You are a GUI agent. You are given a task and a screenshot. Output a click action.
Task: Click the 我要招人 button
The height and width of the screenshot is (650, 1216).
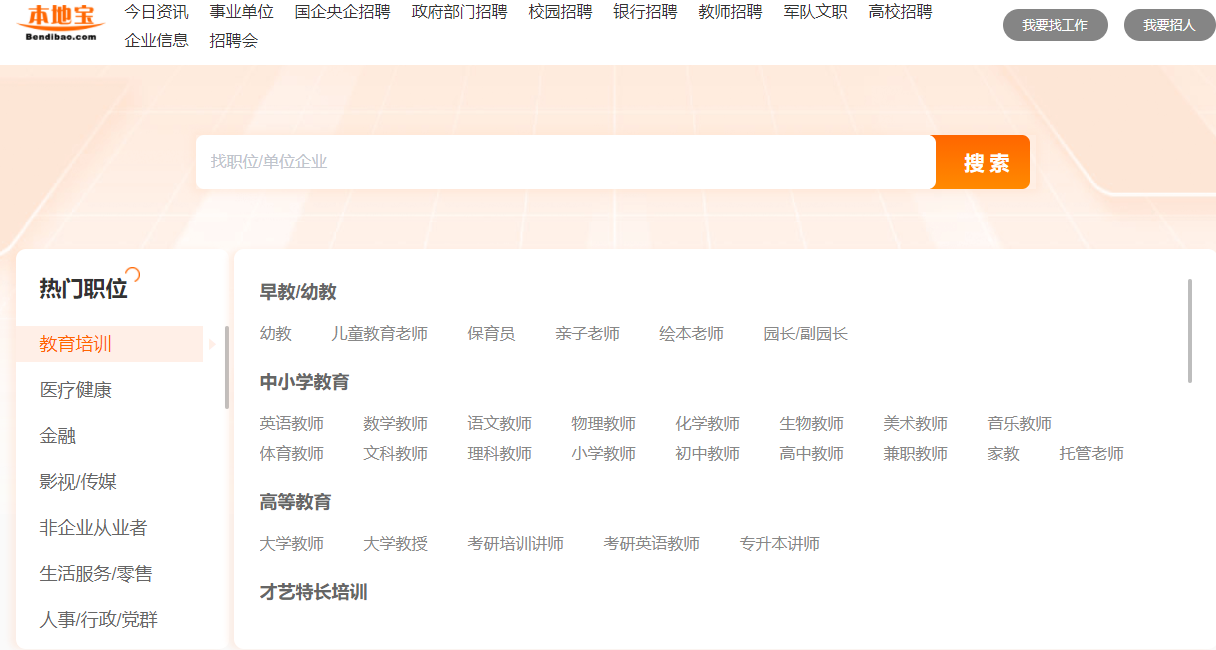tap(1170, 25)
